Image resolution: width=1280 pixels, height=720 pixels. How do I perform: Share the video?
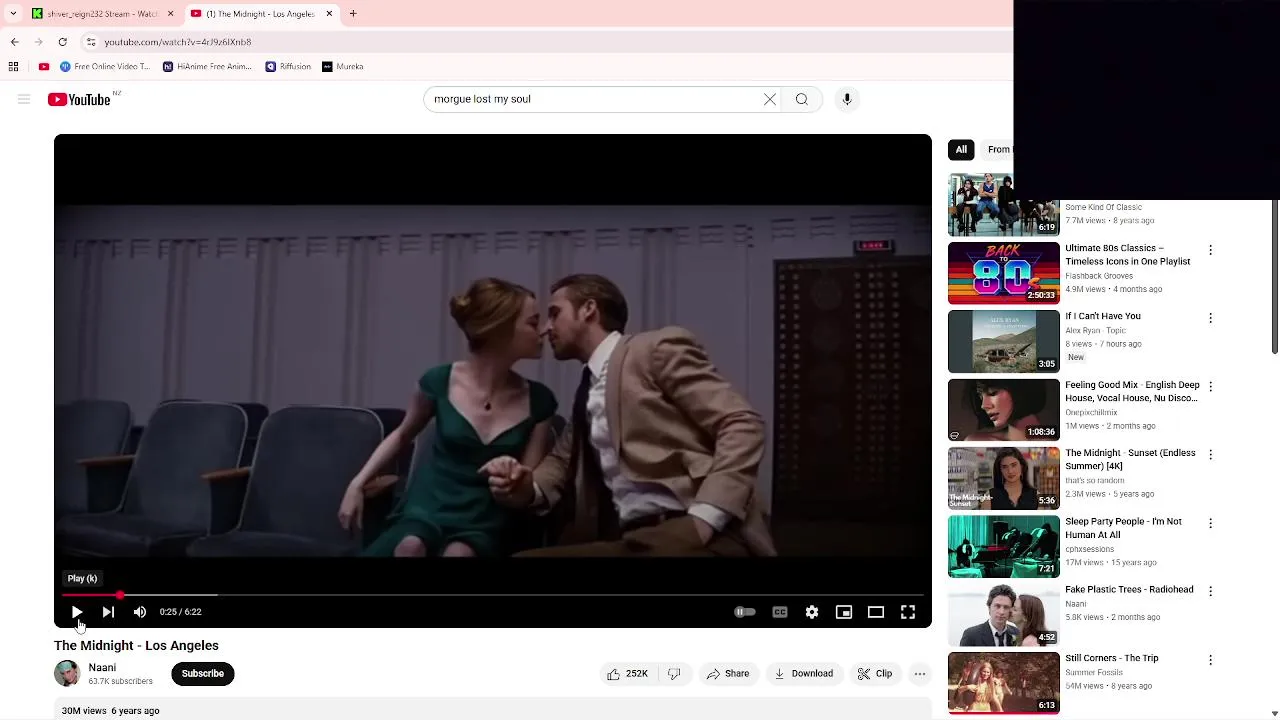pos(728,674)
